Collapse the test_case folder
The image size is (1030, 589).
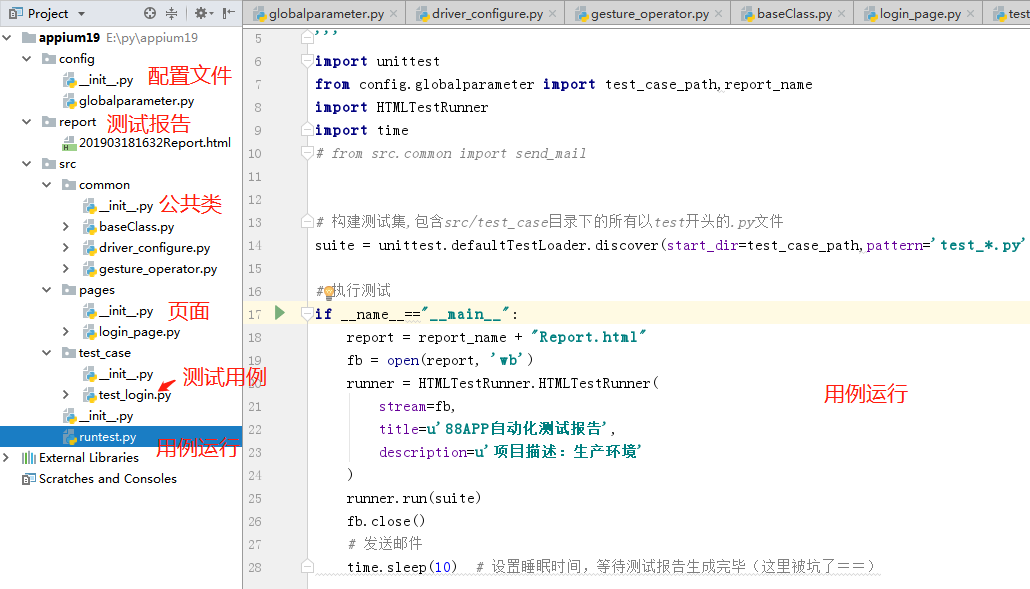47,353
